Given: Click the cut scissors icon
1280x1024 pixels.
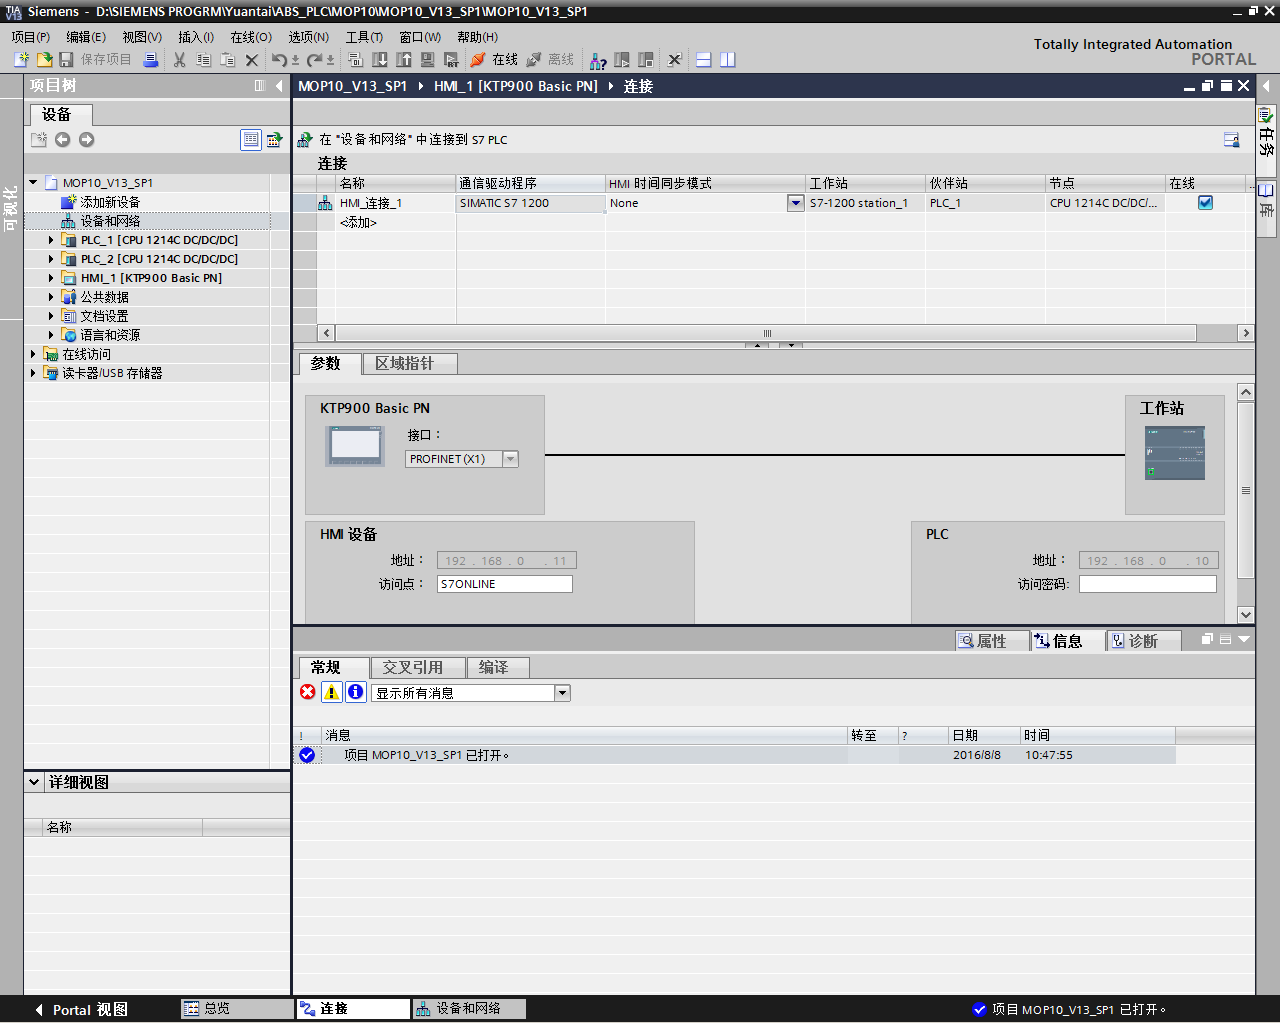Looking at the screenshot, I should (x=180, y=60).
